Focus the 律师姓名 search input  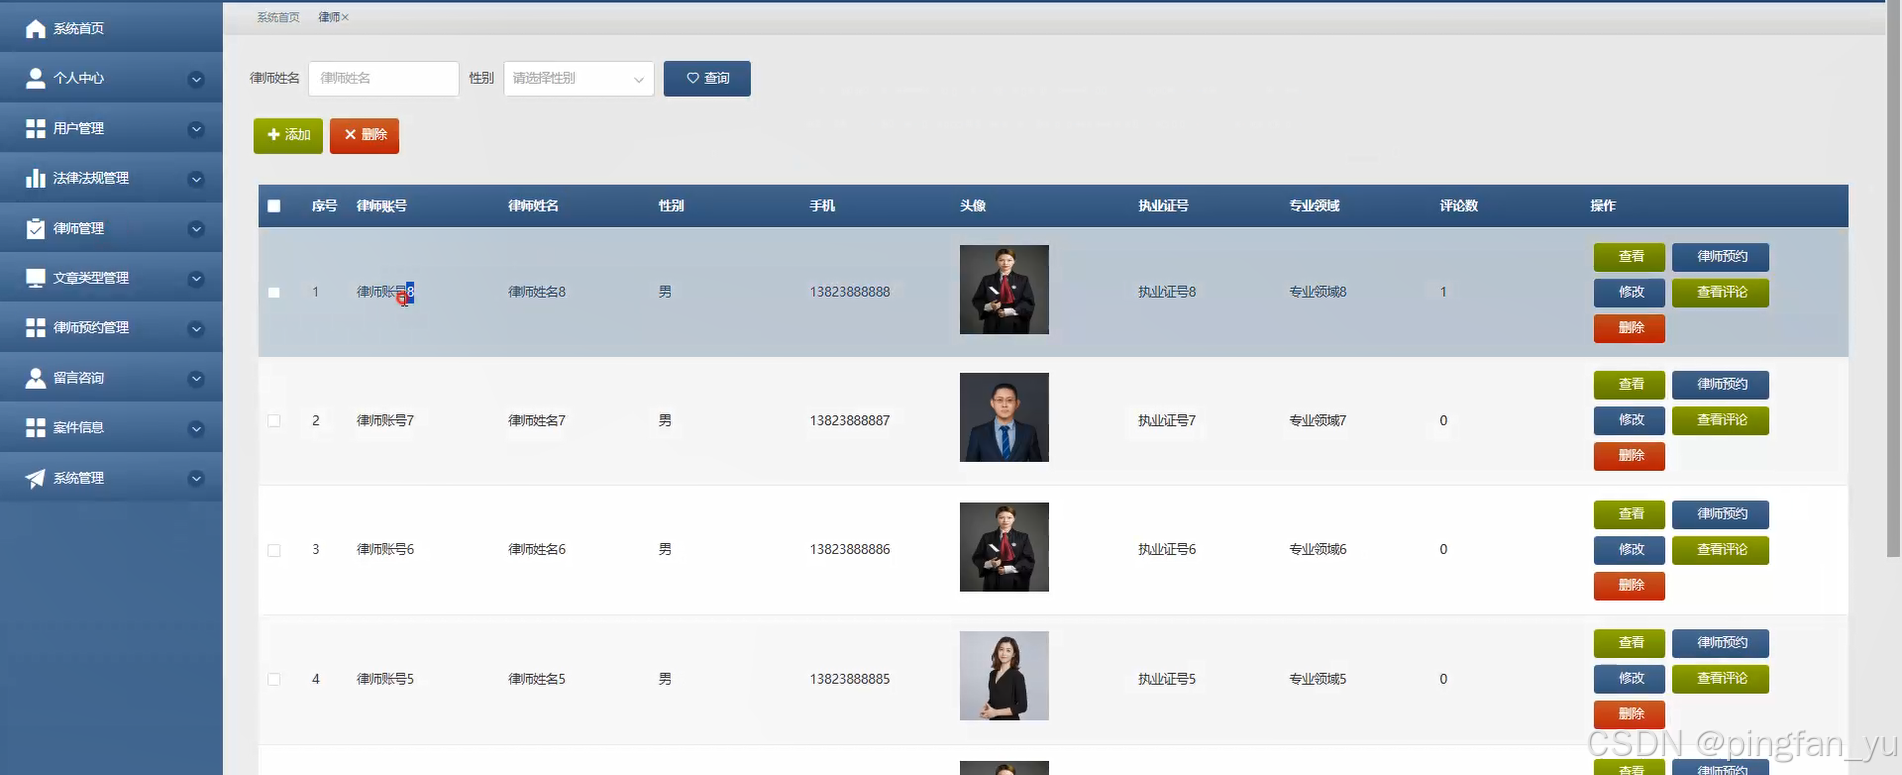383,78
